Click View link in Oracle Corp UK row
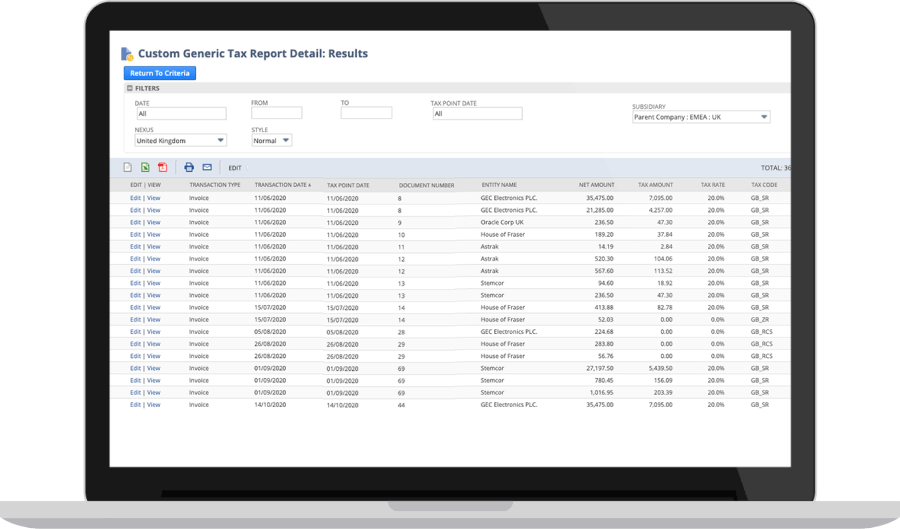Viewport: 900px width, 529px height. [153, 223]
